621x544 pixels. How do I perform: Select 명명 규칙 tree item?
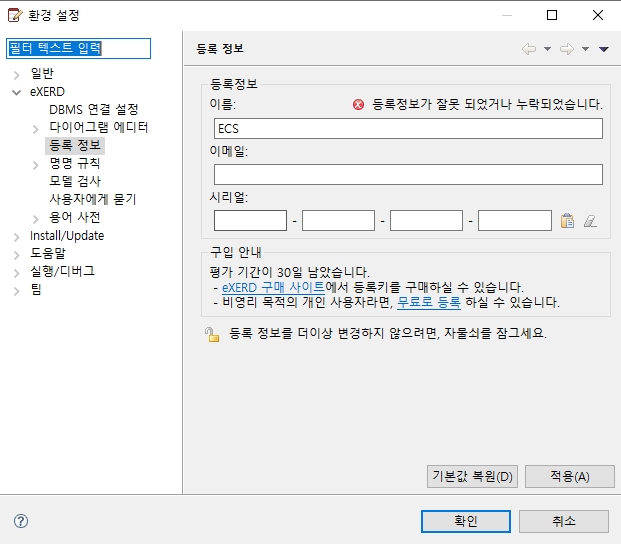coord(74,163)
